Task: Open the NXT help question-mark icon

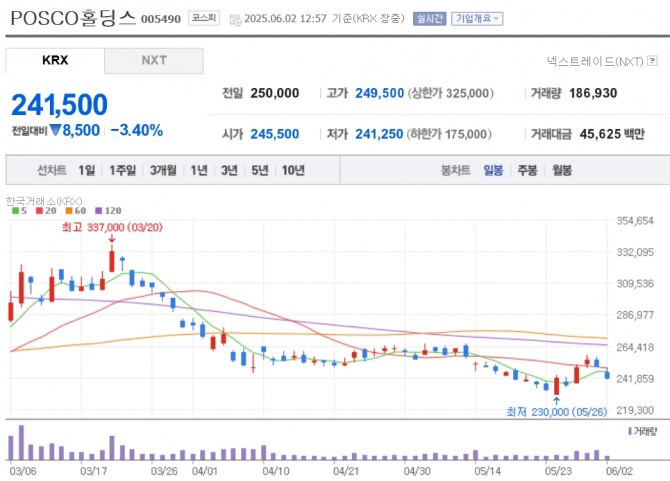Action: [652, 61]
